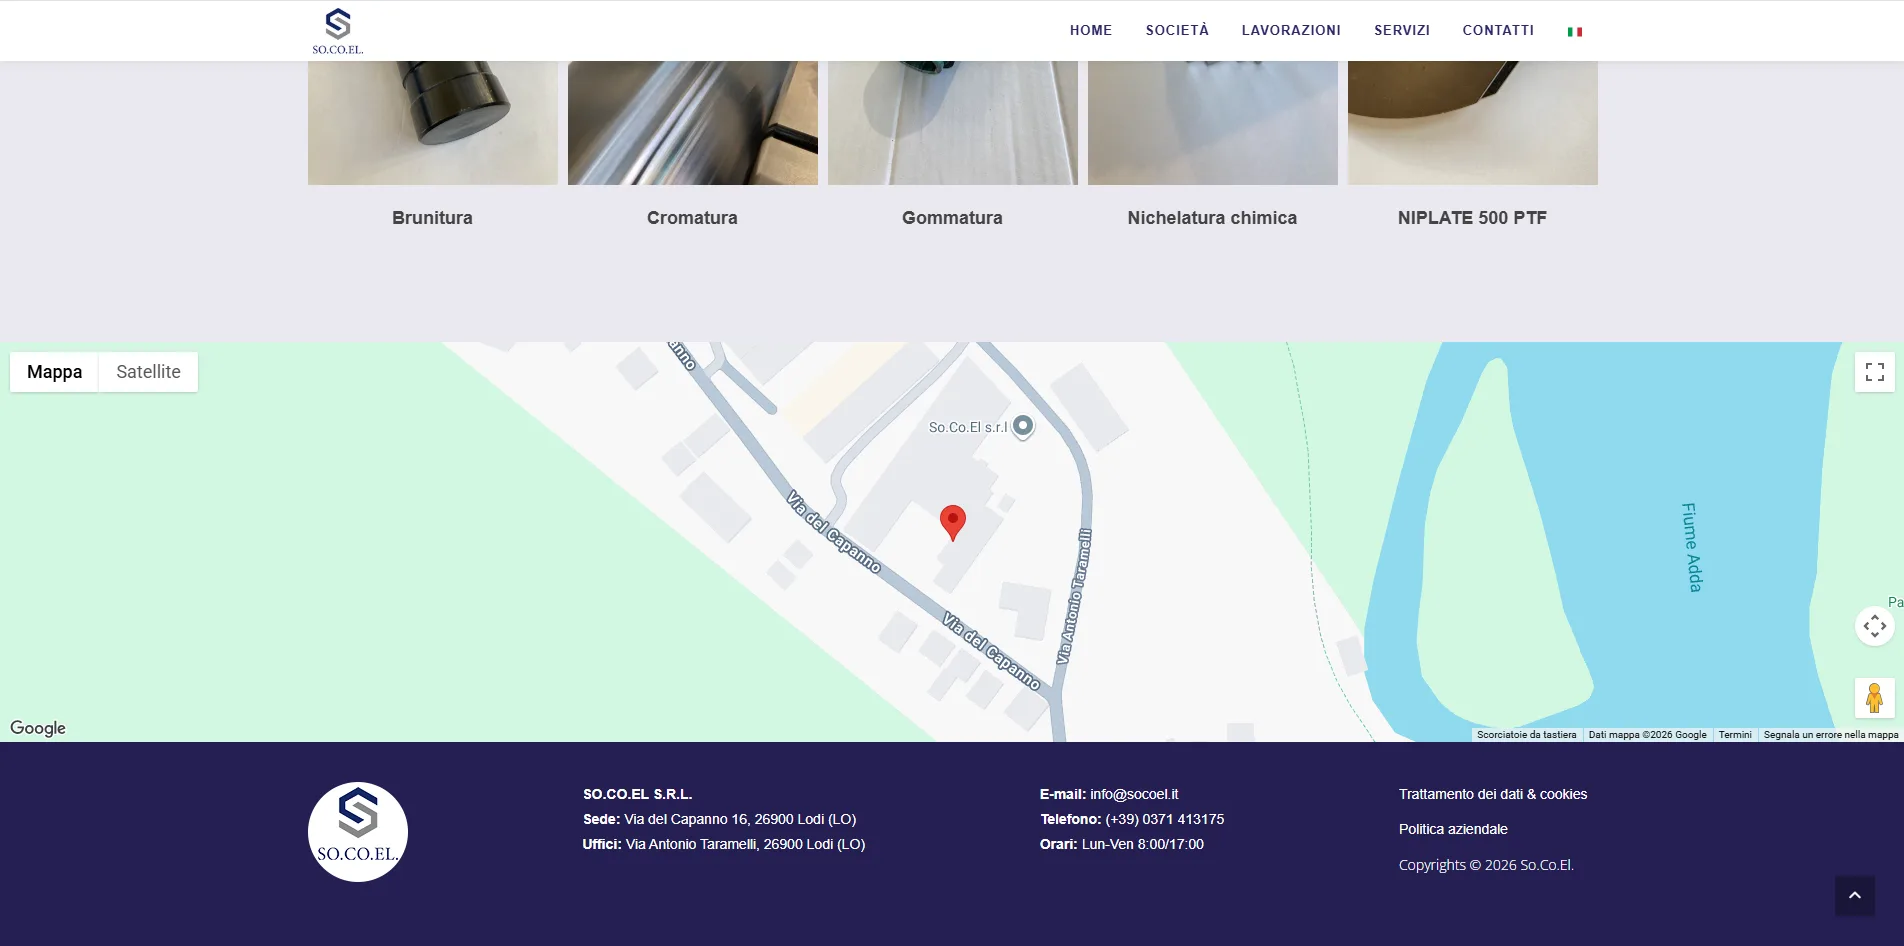Viewport: 1904px width, 946px height.
Task: Click the footer SO.CO.EL. round logo
Action: 358,832
